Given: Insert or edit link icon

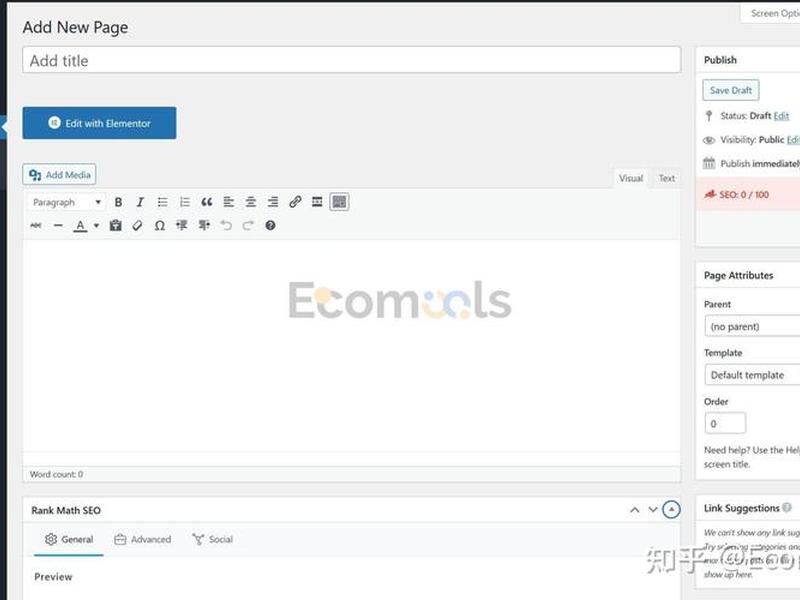Looking at the screenshot, I should point(295,202).
